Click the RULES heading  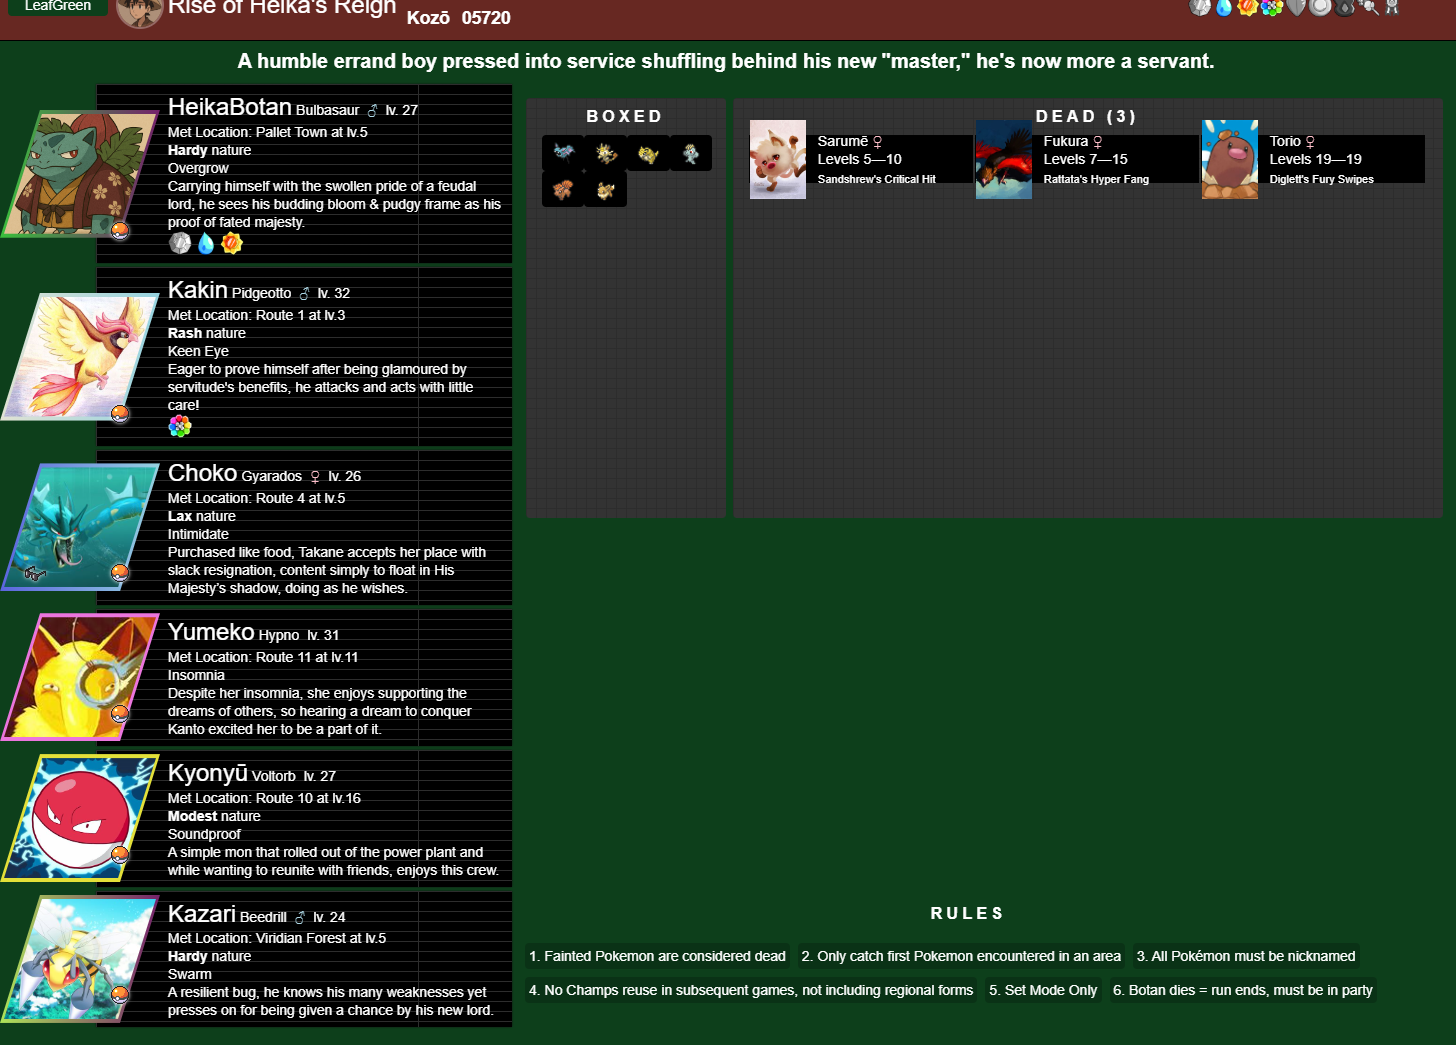(x=967, y=913)
